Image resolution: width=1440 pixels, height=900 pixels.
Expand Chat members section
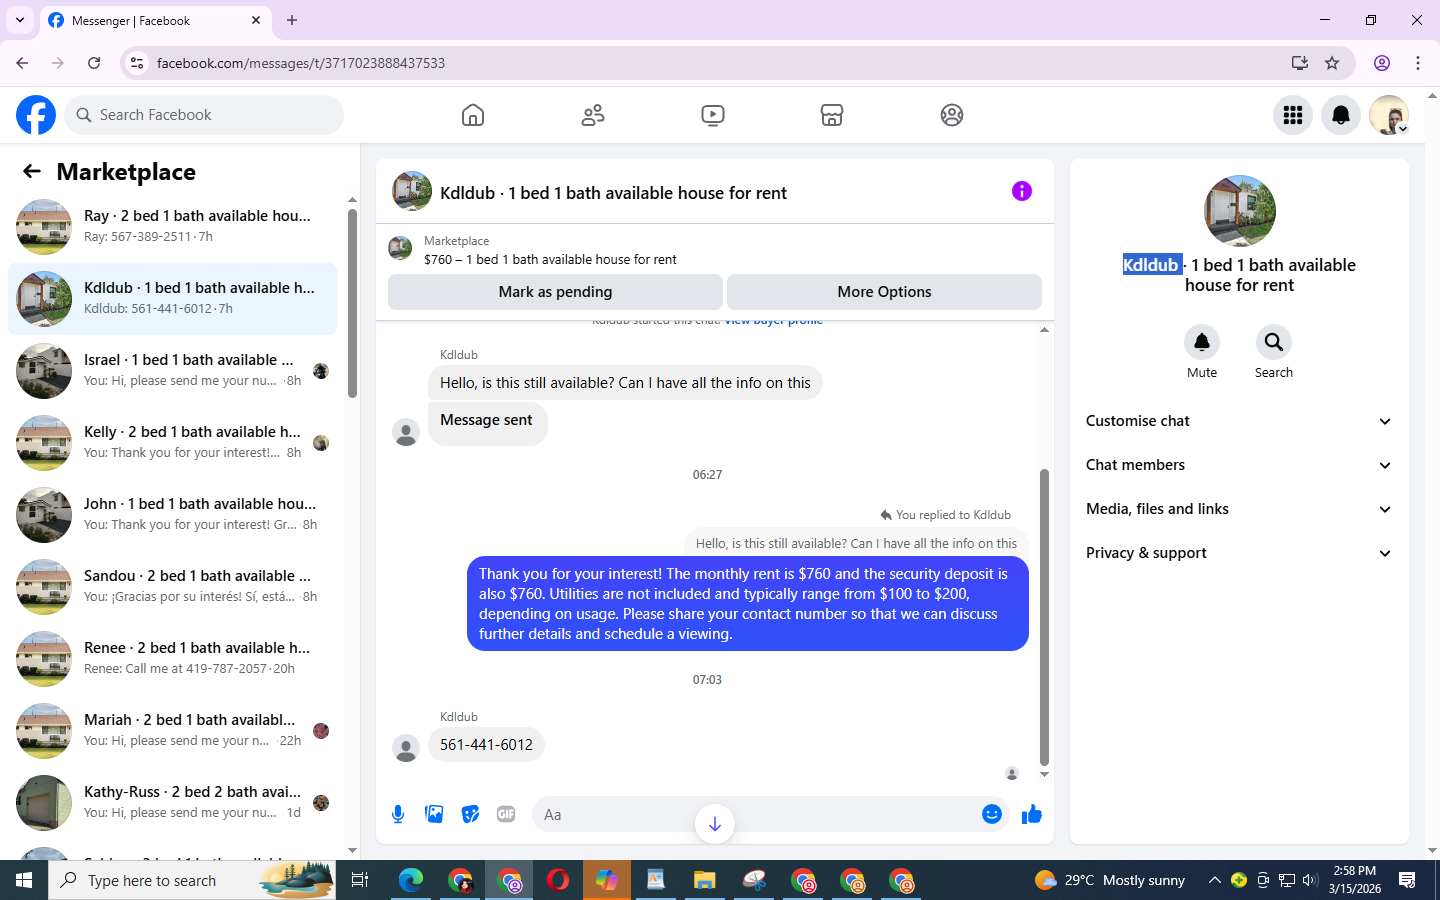coord(1239,465)
